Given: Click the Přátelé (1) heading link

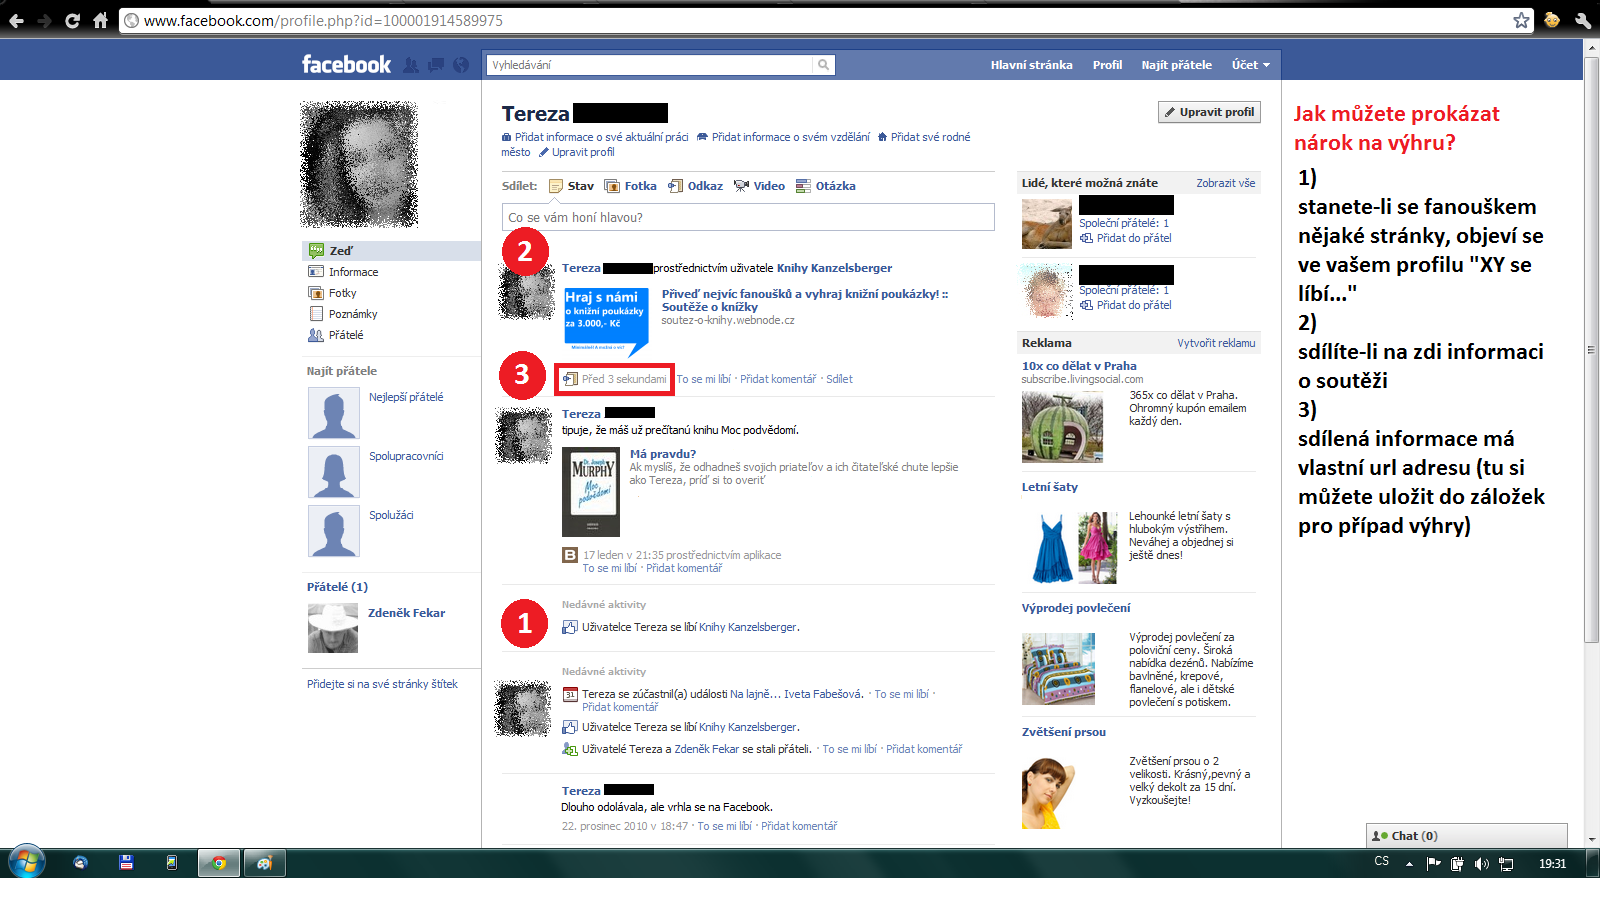Looking at the screenshot, I should [337, 587].
